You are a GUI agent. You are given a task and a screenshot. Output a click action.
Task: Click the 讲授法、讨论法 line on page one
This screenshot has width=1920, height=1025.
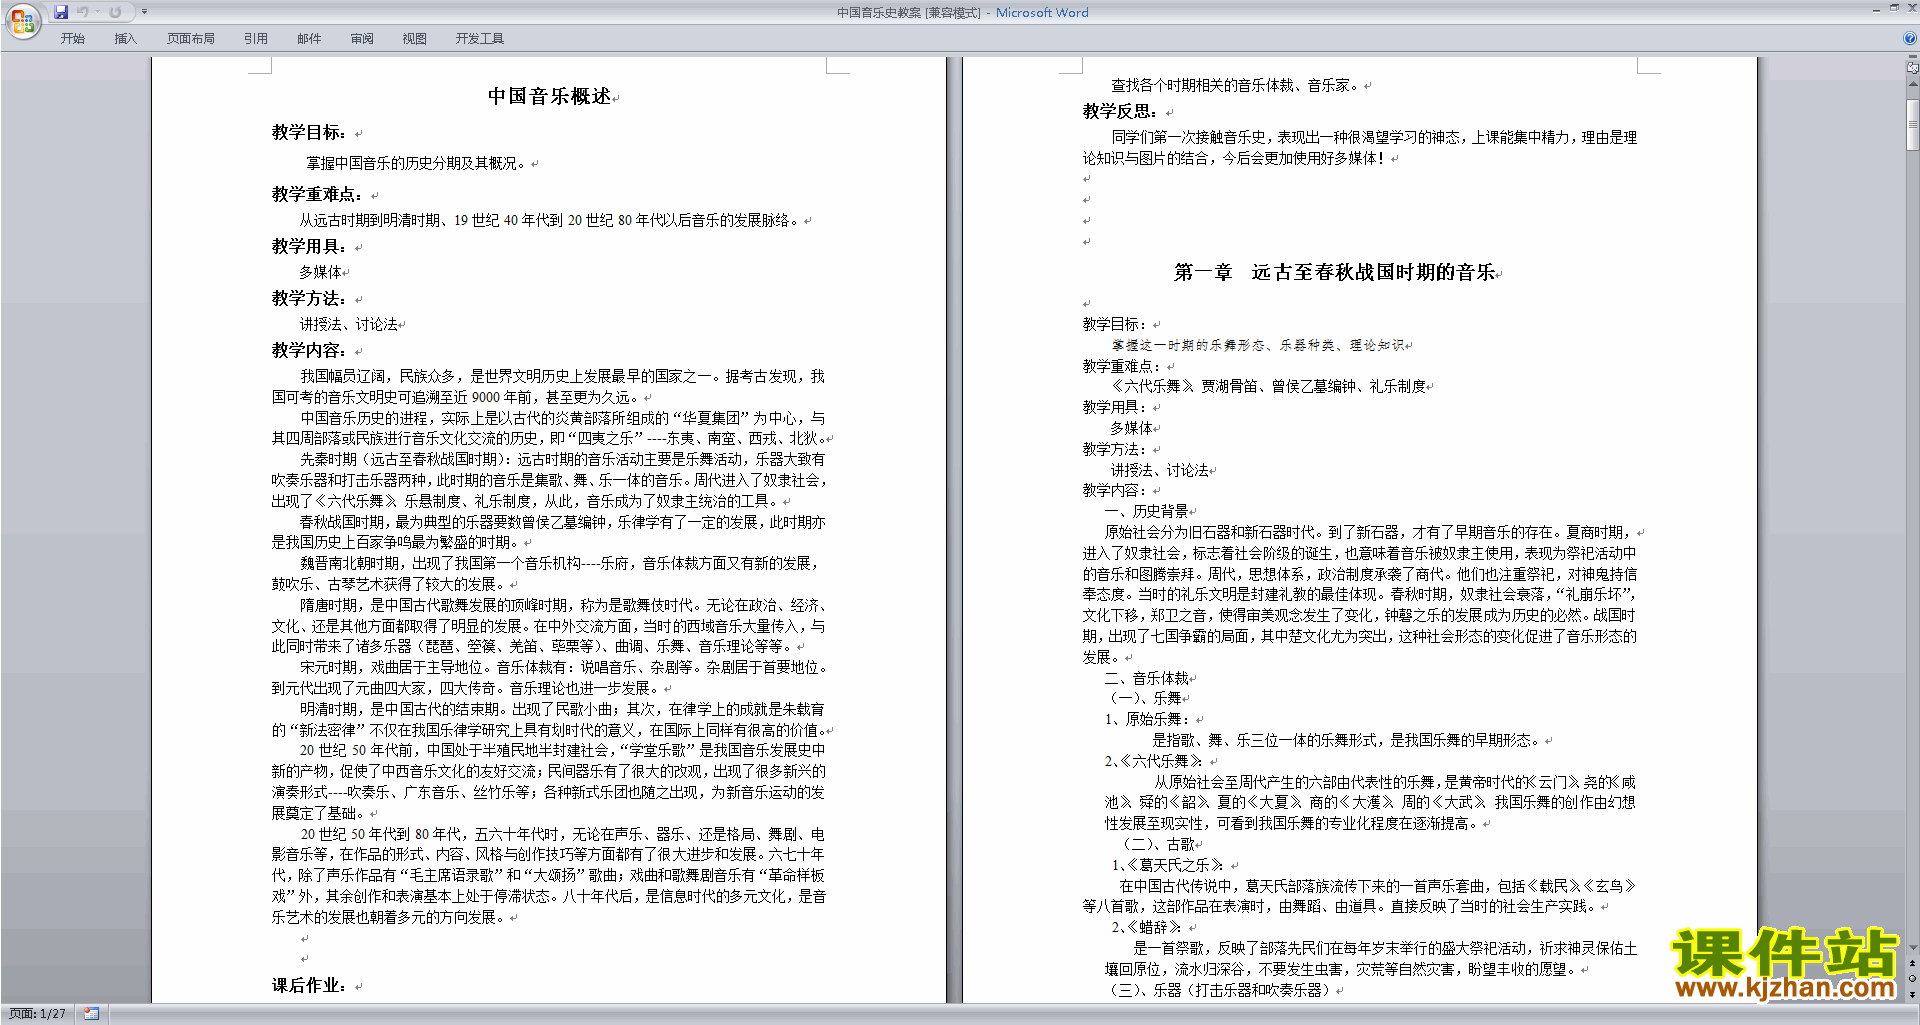(x=349, y=324)
